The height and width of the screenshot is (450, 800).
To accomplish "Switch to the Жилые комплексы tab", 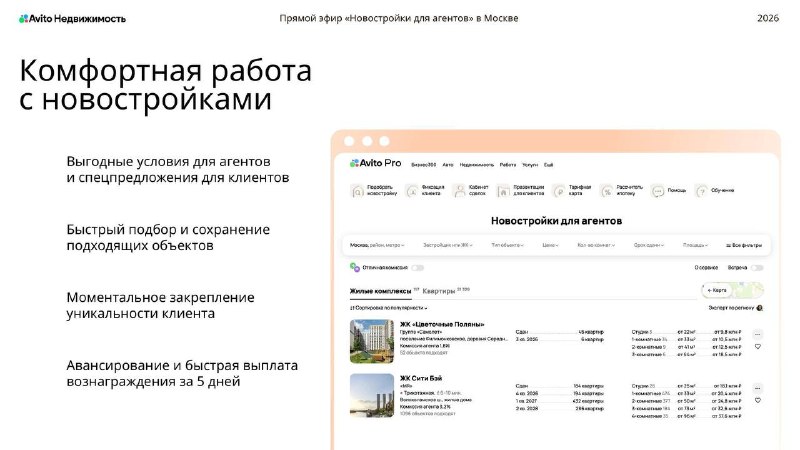I will click(380, 291).
